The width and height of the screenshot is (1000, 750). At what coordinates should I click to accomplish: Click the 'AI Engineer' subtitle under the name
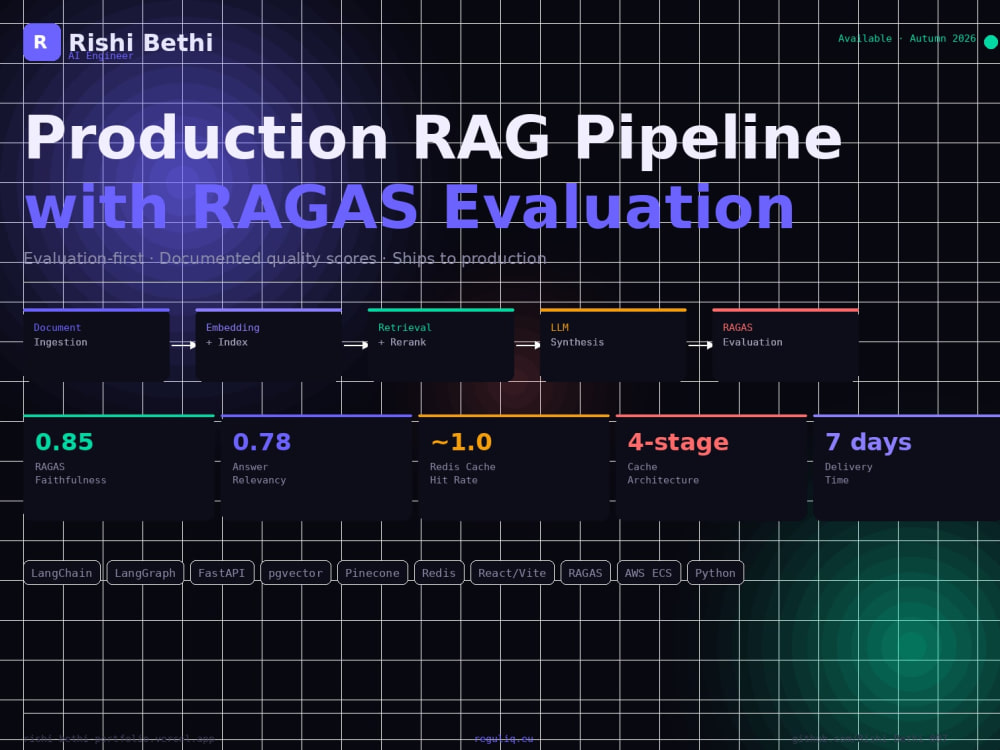[x=101, y=56]
